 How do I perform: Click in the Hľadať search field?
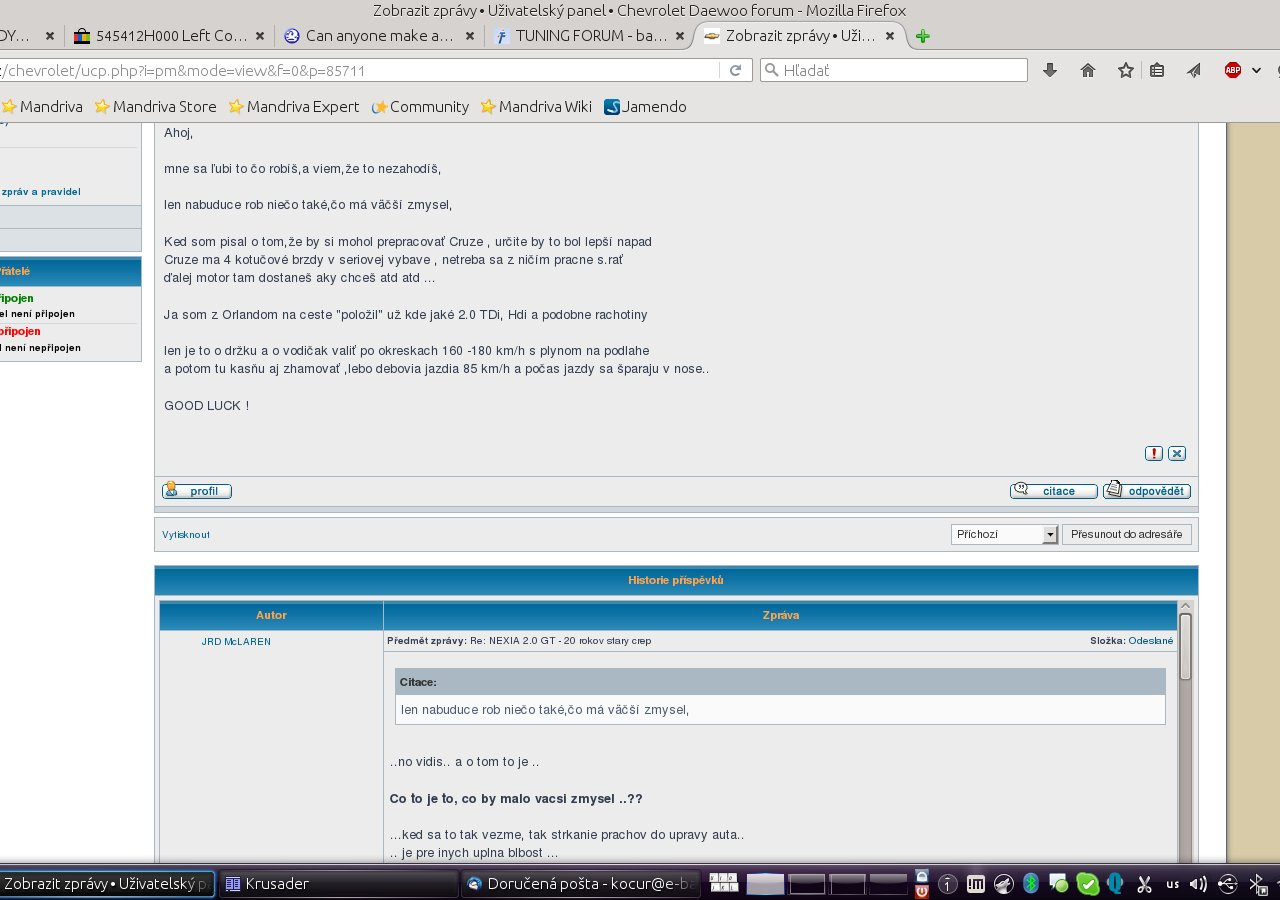900,70
